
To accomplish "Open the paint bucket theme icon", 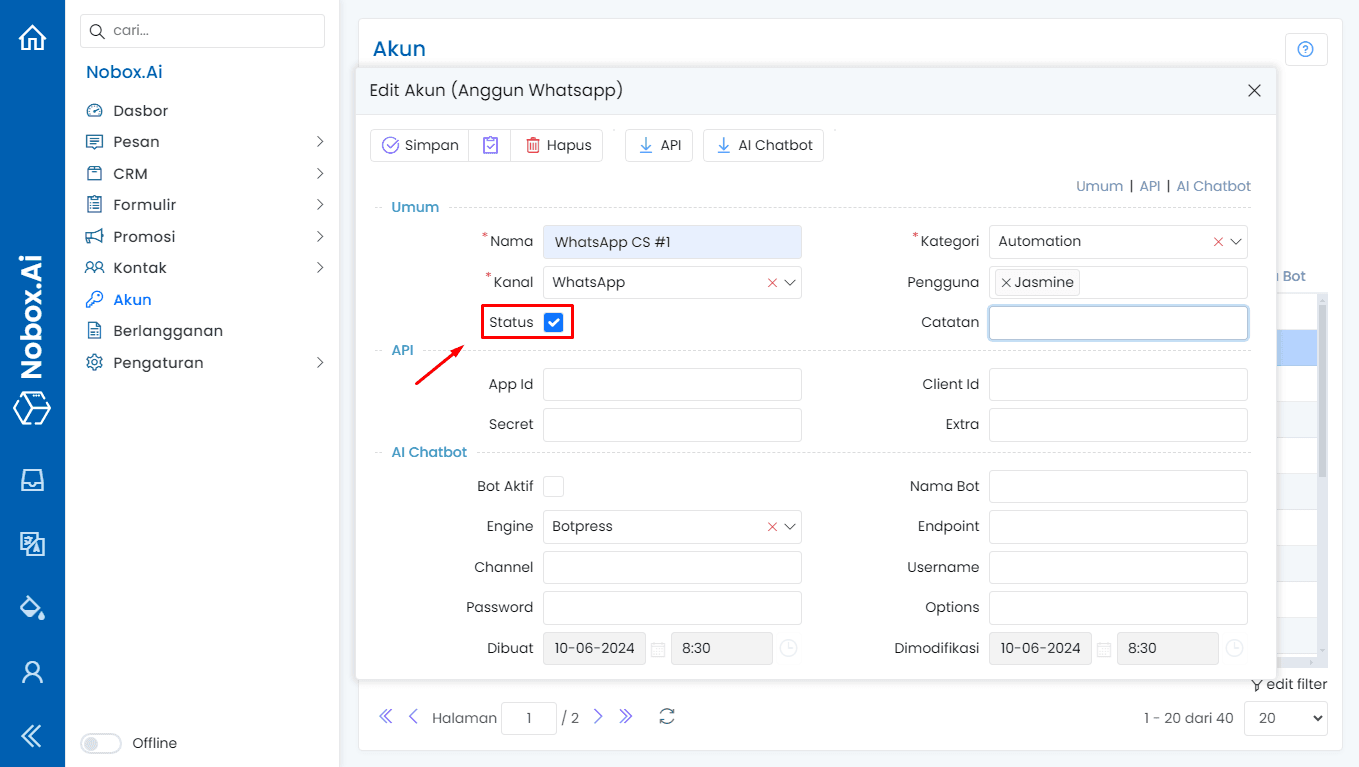I will [32, 607].
